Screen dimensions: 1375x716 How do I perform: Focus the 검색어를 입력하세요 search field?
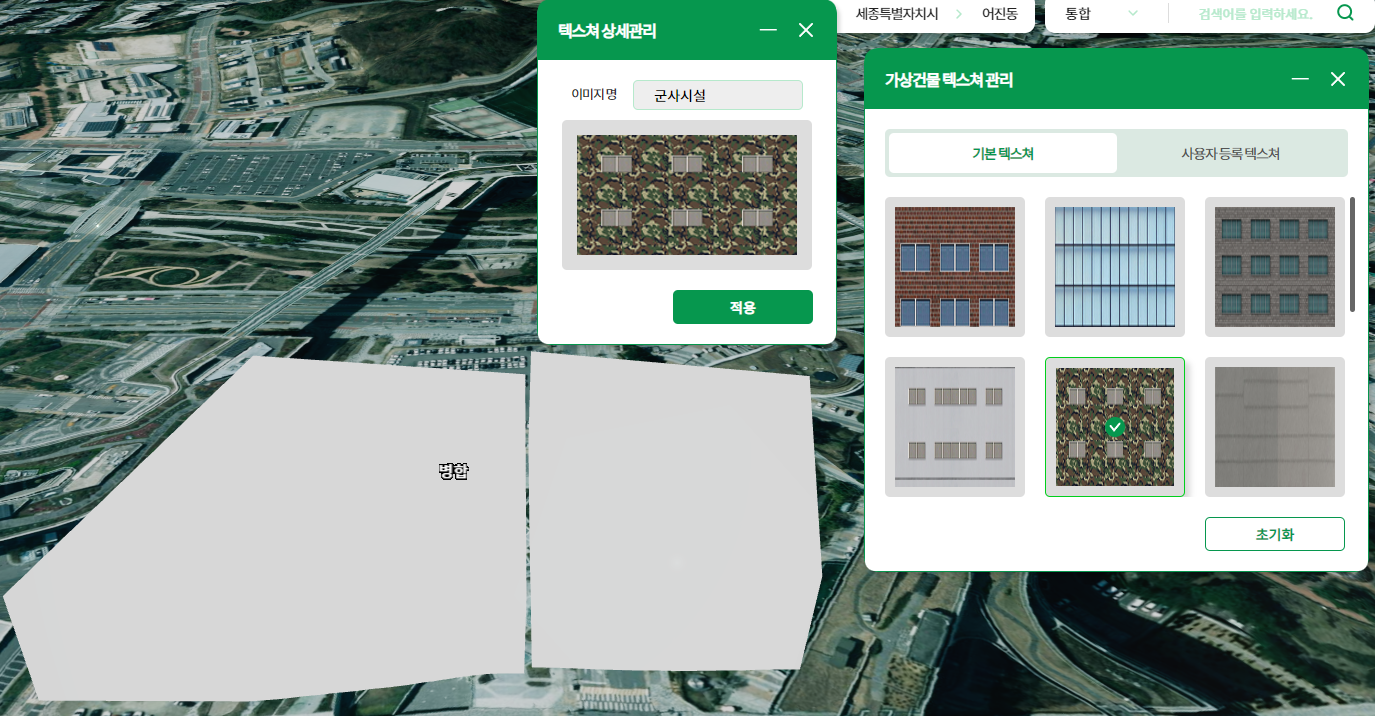tap(1255, 14)
